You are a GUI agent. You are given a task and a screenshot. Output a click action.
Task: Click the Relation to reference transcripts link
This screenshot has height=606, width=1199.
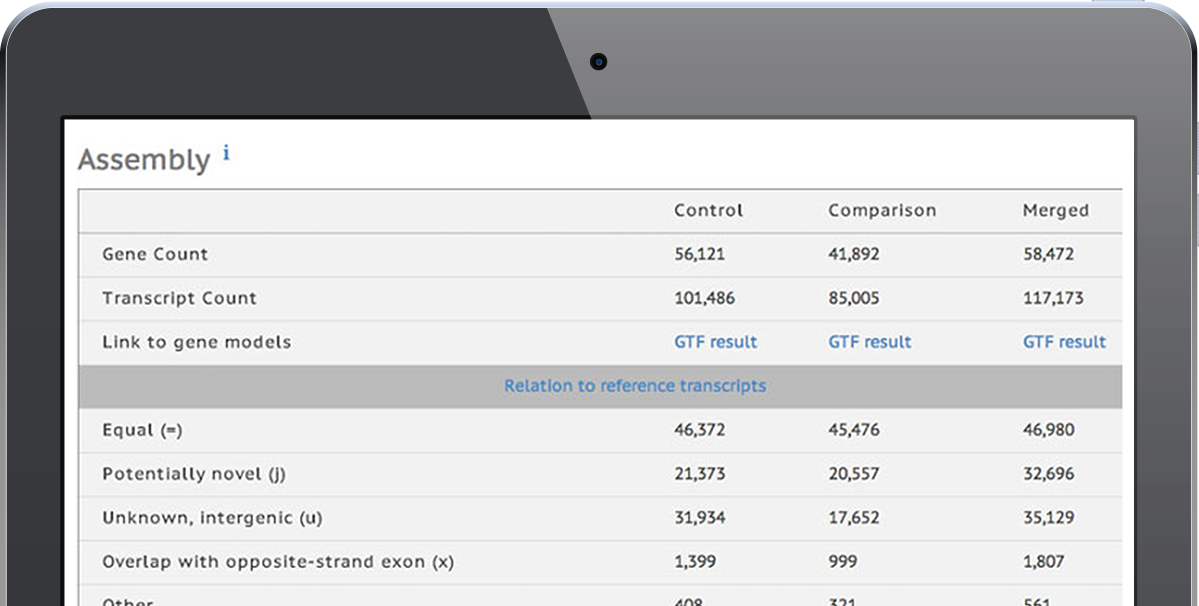coord(635,386)
